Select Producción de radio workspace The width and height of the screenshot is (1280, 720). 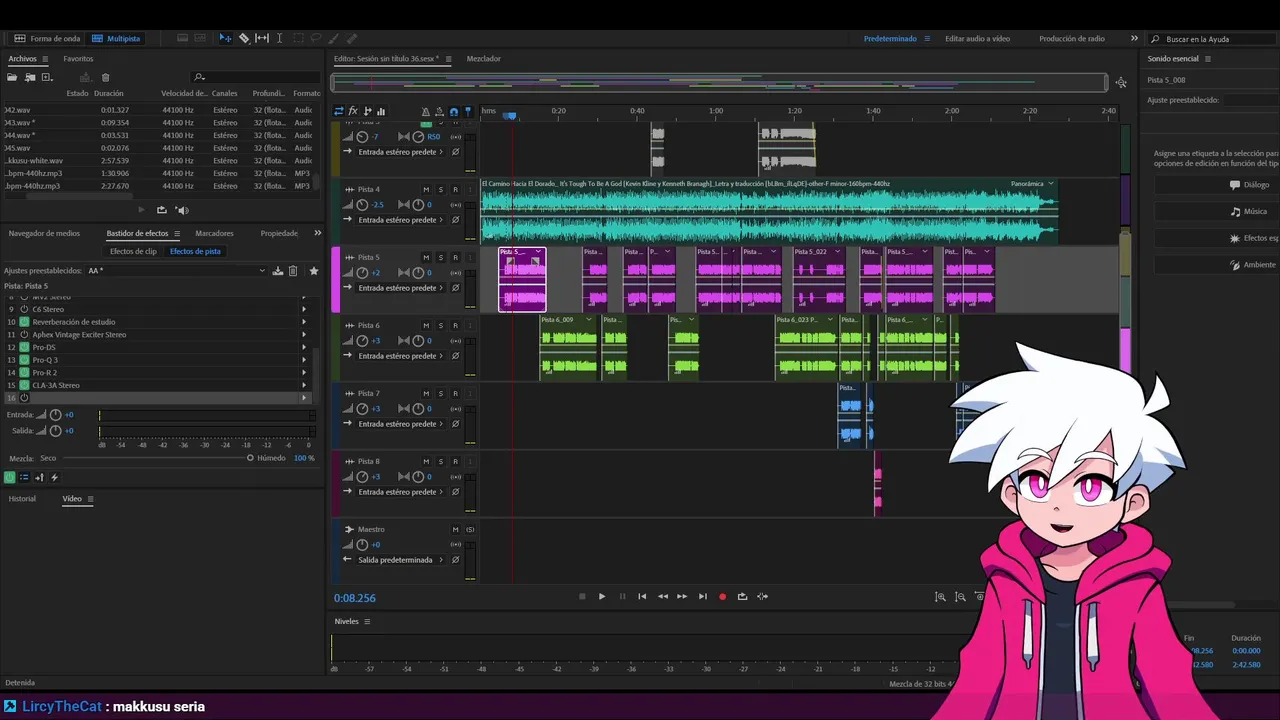tap(1072, 38)
